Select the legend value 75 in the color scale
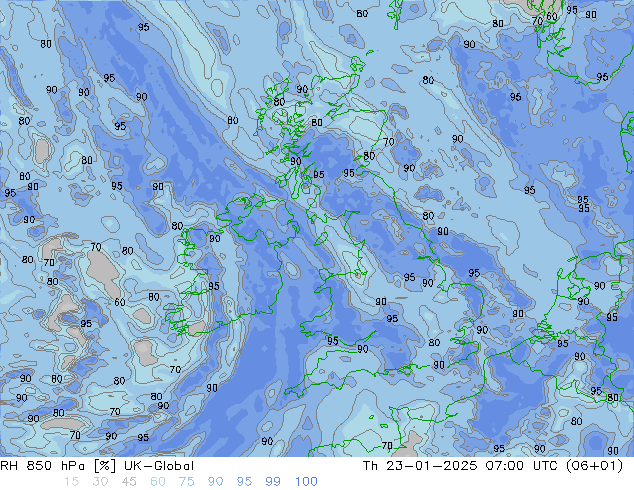The height and width of the screenshot is (490, 634). [x=186, y=482]
